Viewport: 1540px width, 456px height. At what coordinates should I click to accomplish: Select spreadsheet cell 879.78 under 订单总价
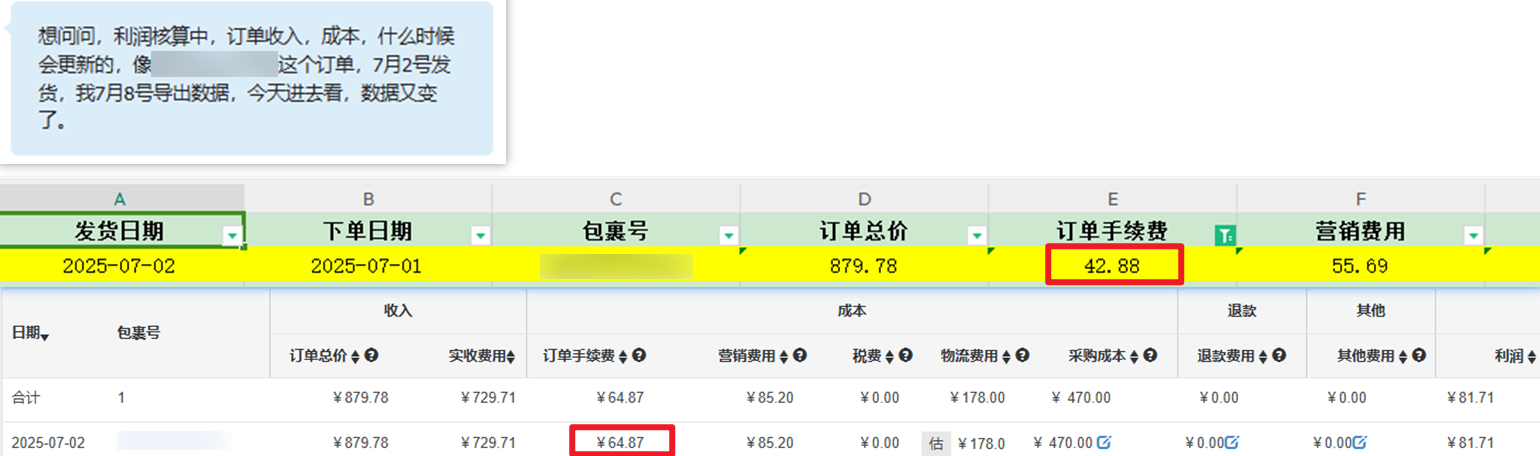865,266
